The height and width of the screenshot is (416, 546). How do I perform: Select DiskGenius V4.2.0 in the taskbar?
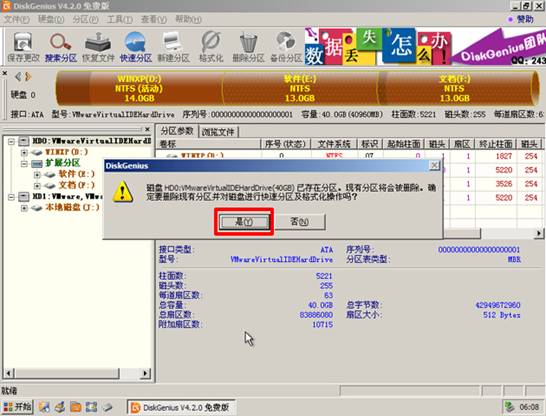coord(181,407)
